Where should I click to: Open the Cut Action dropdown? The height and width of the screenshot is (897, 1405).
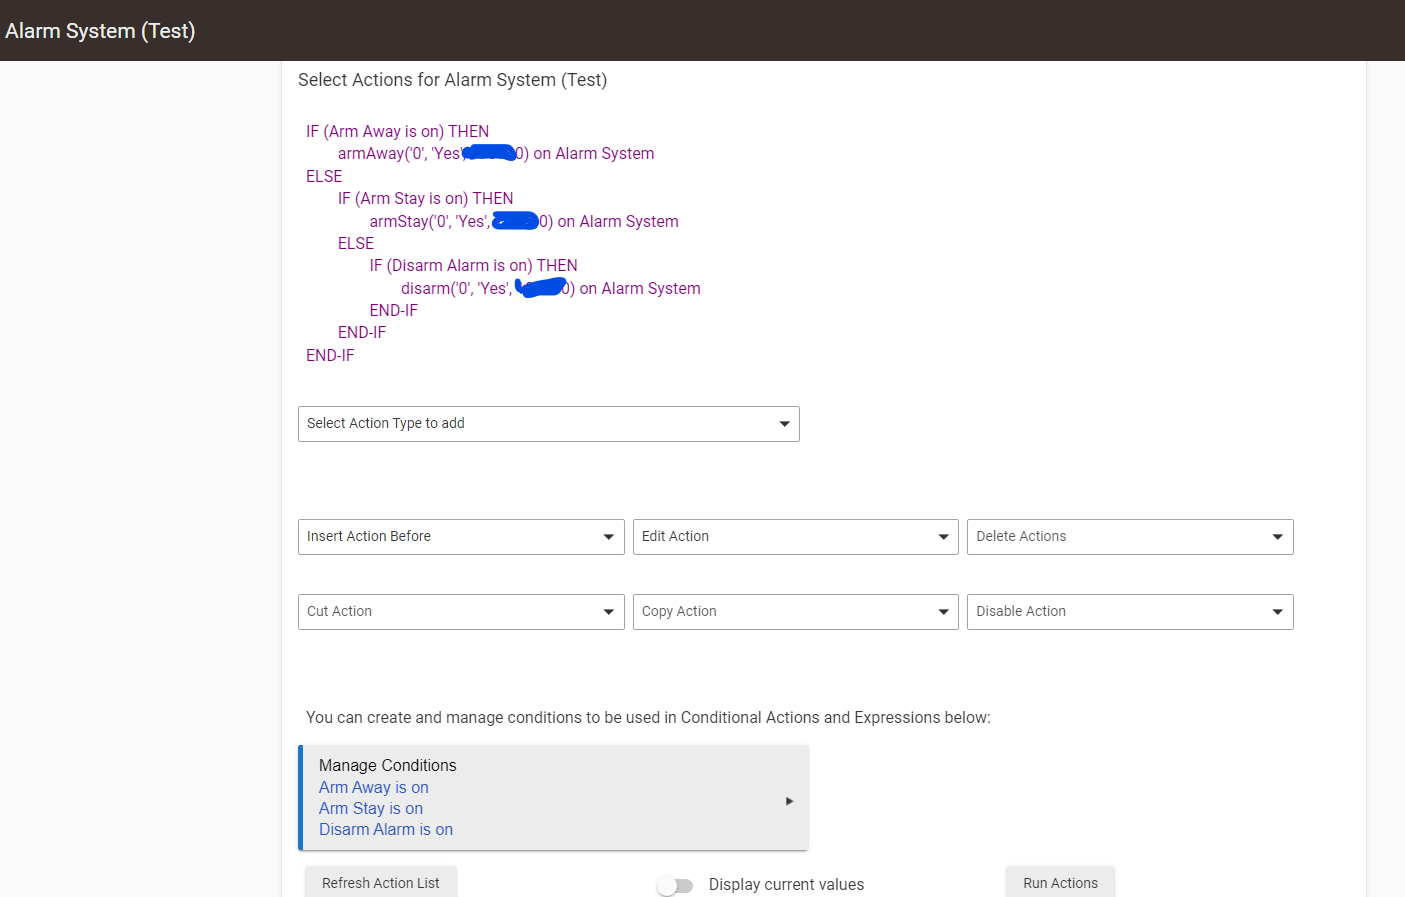[x=461, y=612]
